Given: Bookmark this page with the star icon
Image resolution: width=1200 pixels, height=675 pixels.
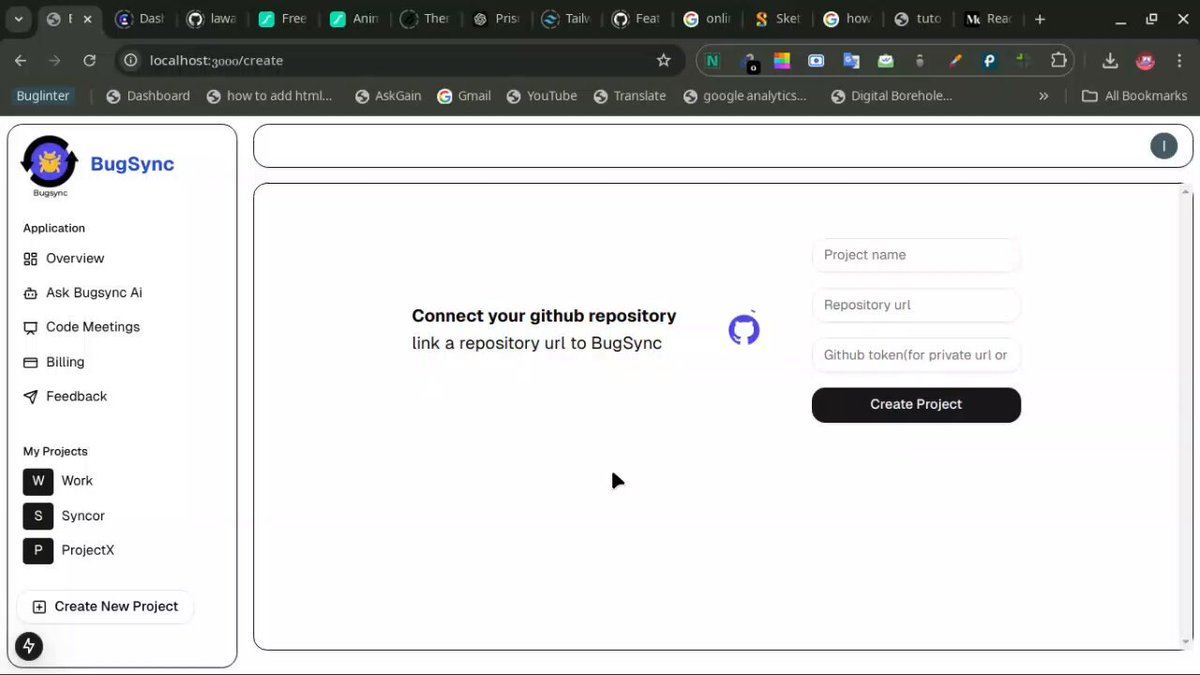Looking at the screenshot, I should pyautogui.click(x=663, y=60).
